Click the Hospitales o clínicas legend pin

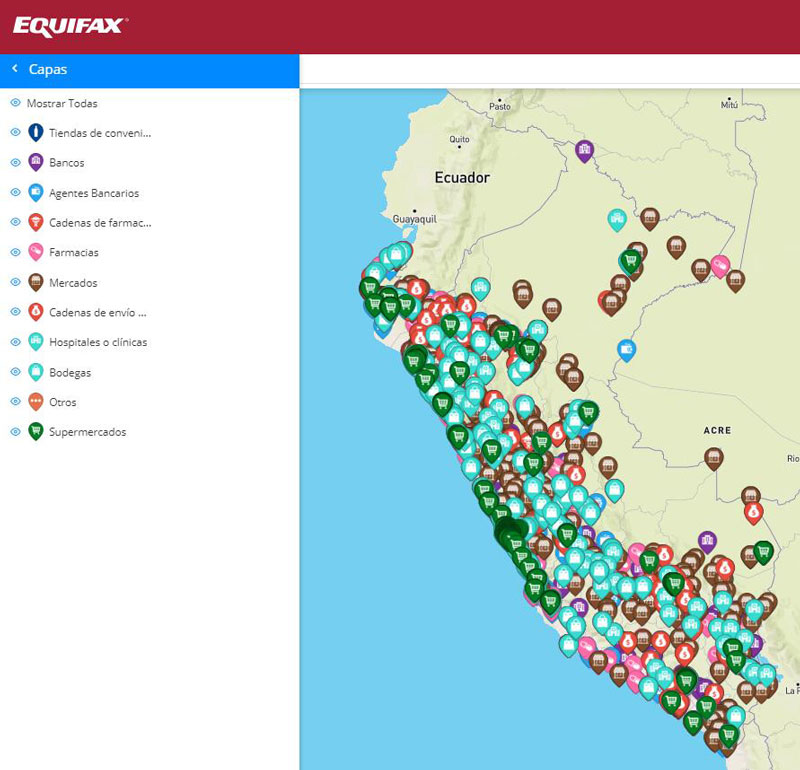[x=36, y=342]
